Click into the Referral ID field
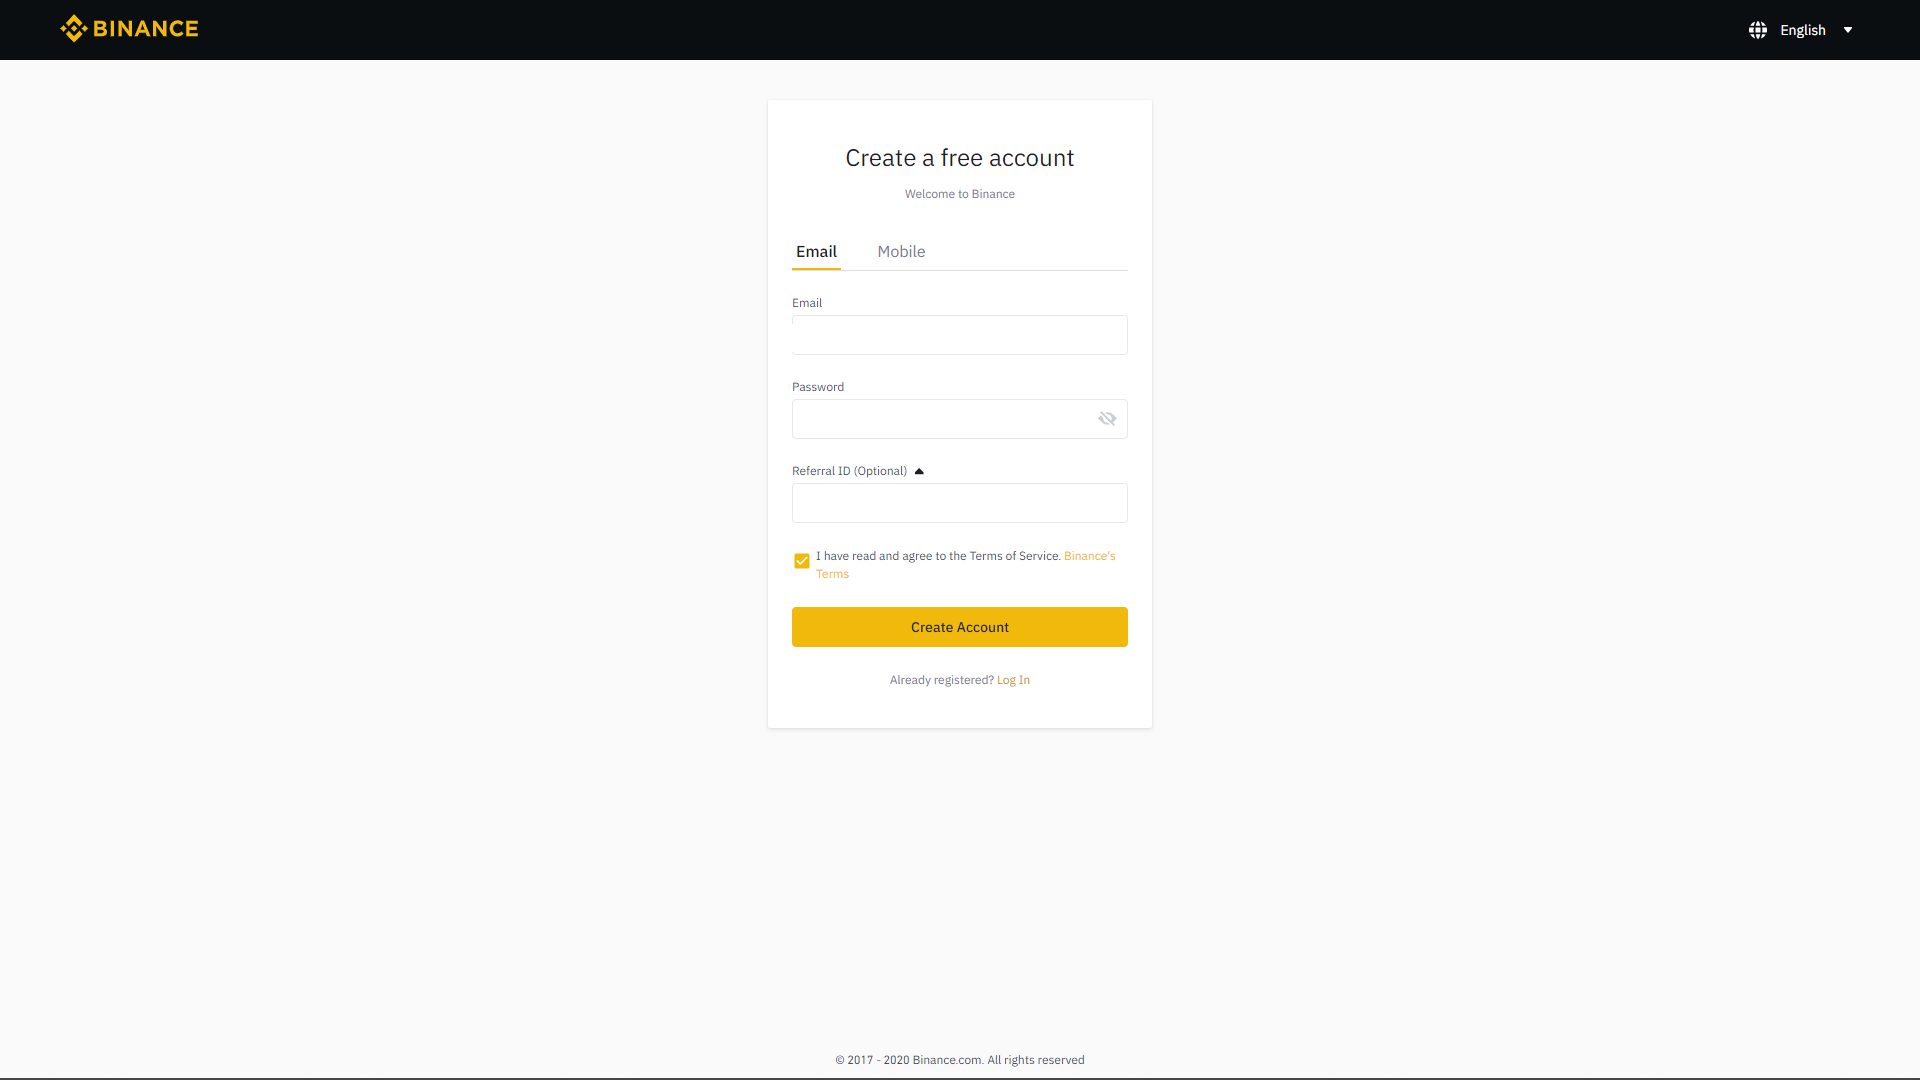Image resolution: width=1920 pixels, height=1080 pixels. coord(959,503)
